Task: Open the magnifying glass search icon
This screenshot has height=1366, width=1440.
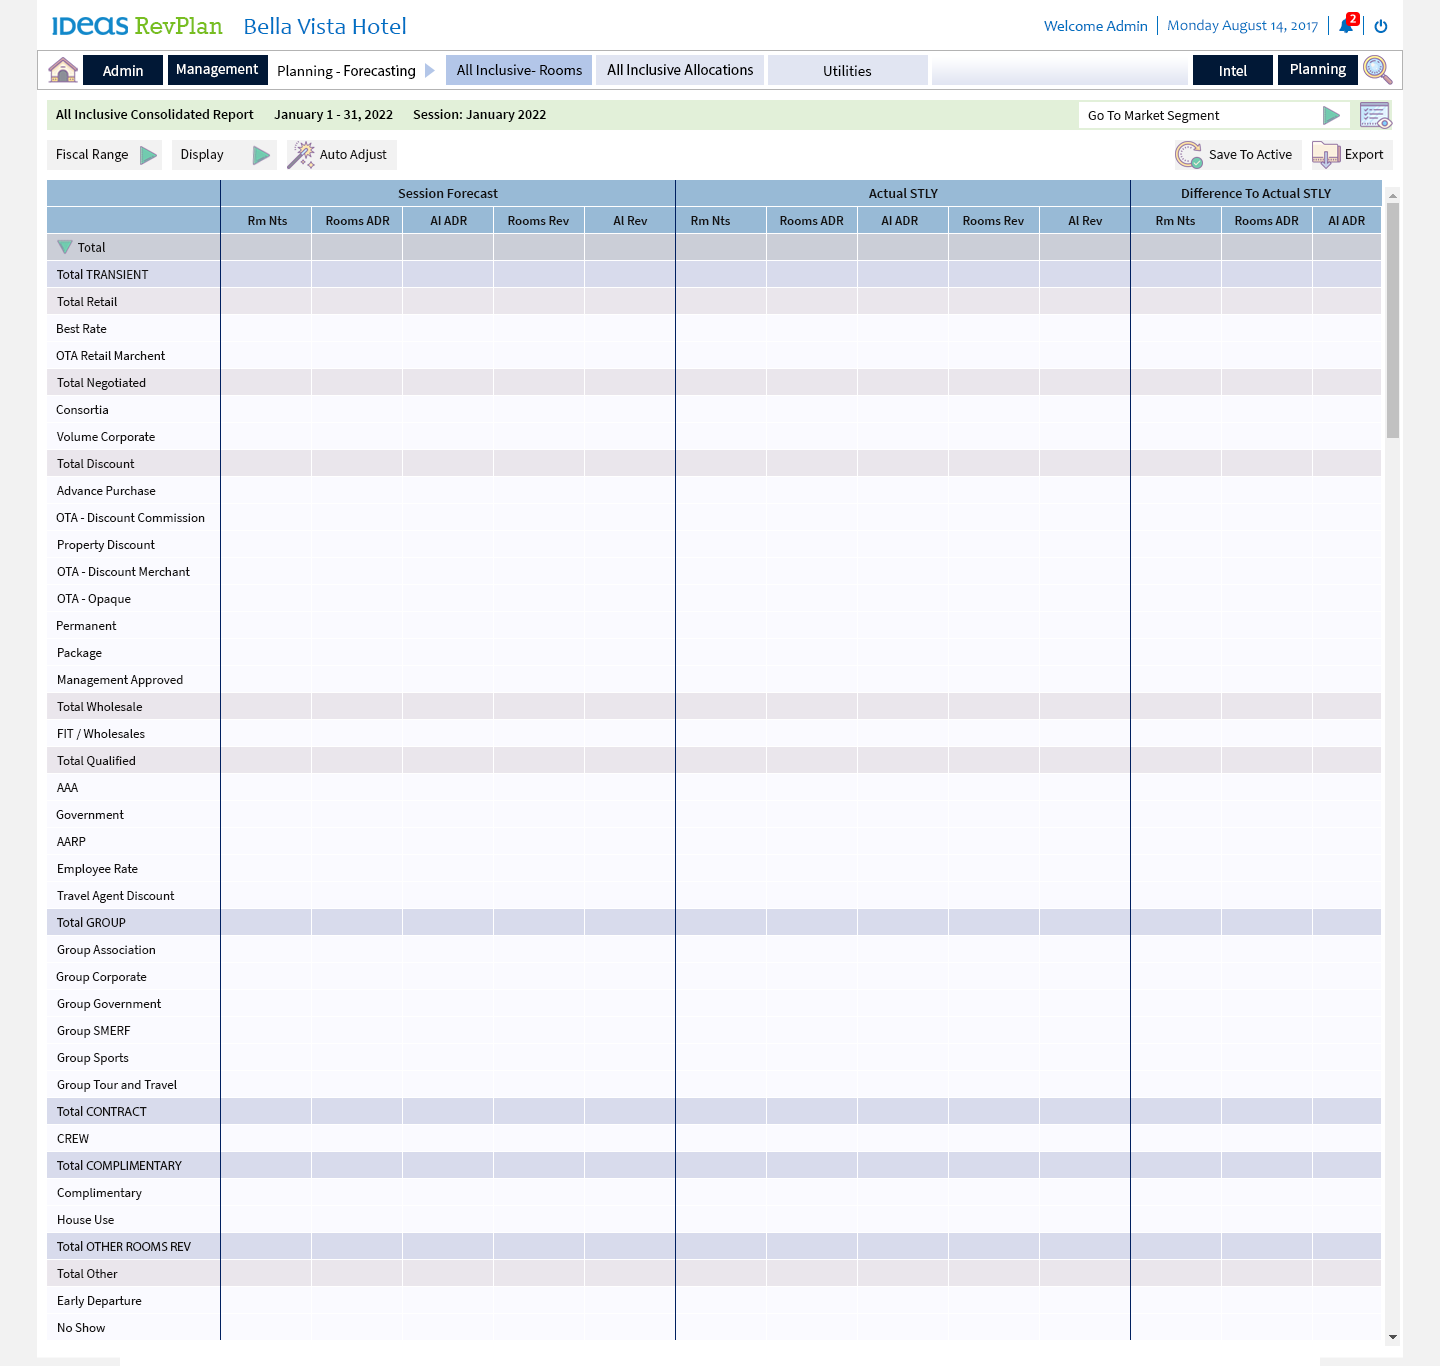Action: tap(1377, 70)
